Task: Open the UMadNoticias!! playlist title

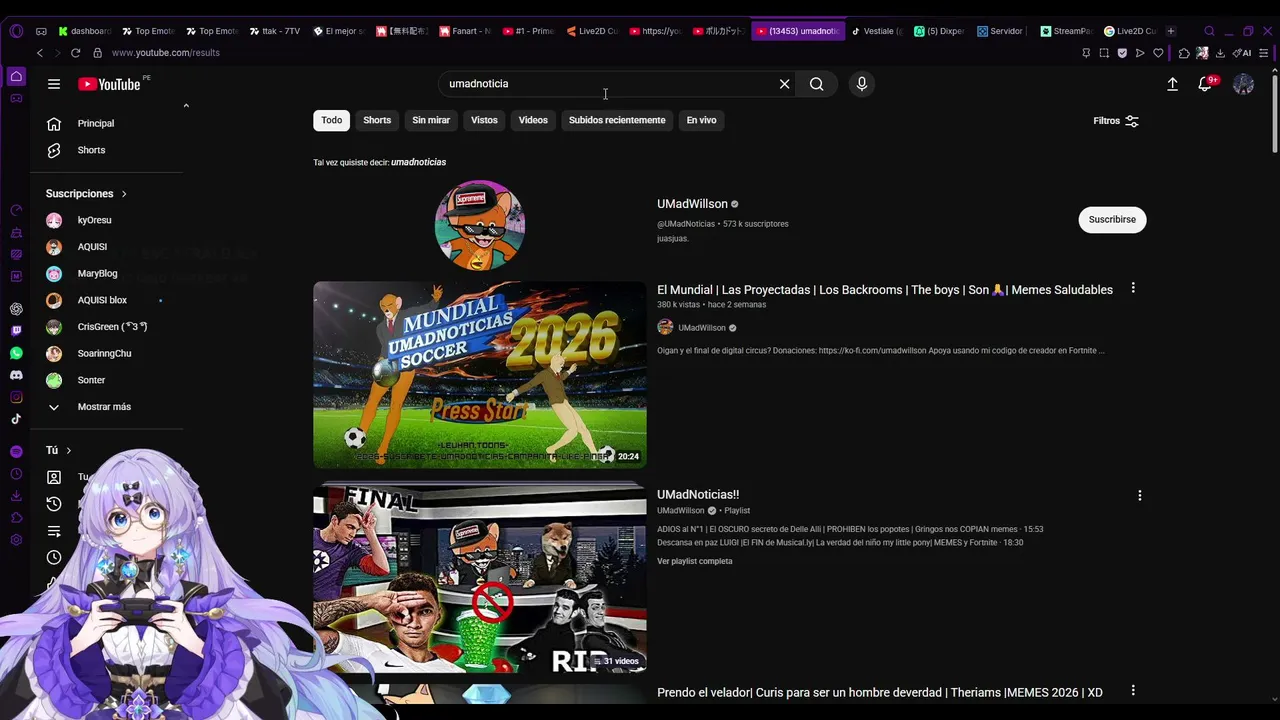Action: point(698,495)
